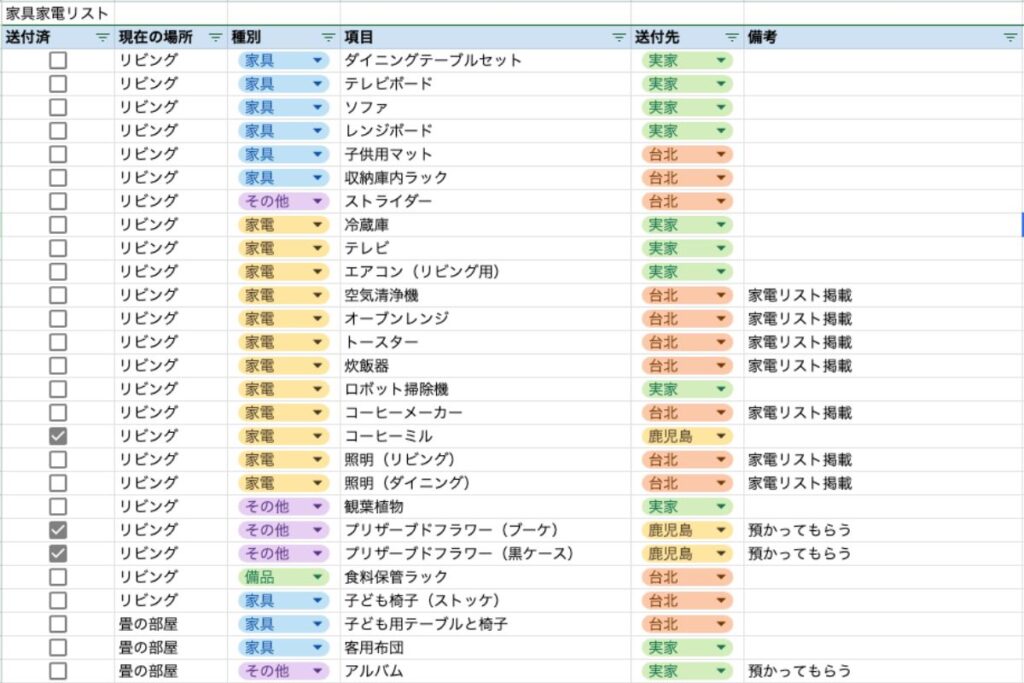Select the 備考 header label
Image resolution: width=1024 pixels, height=683 pixels.
(x=762, y=37)
